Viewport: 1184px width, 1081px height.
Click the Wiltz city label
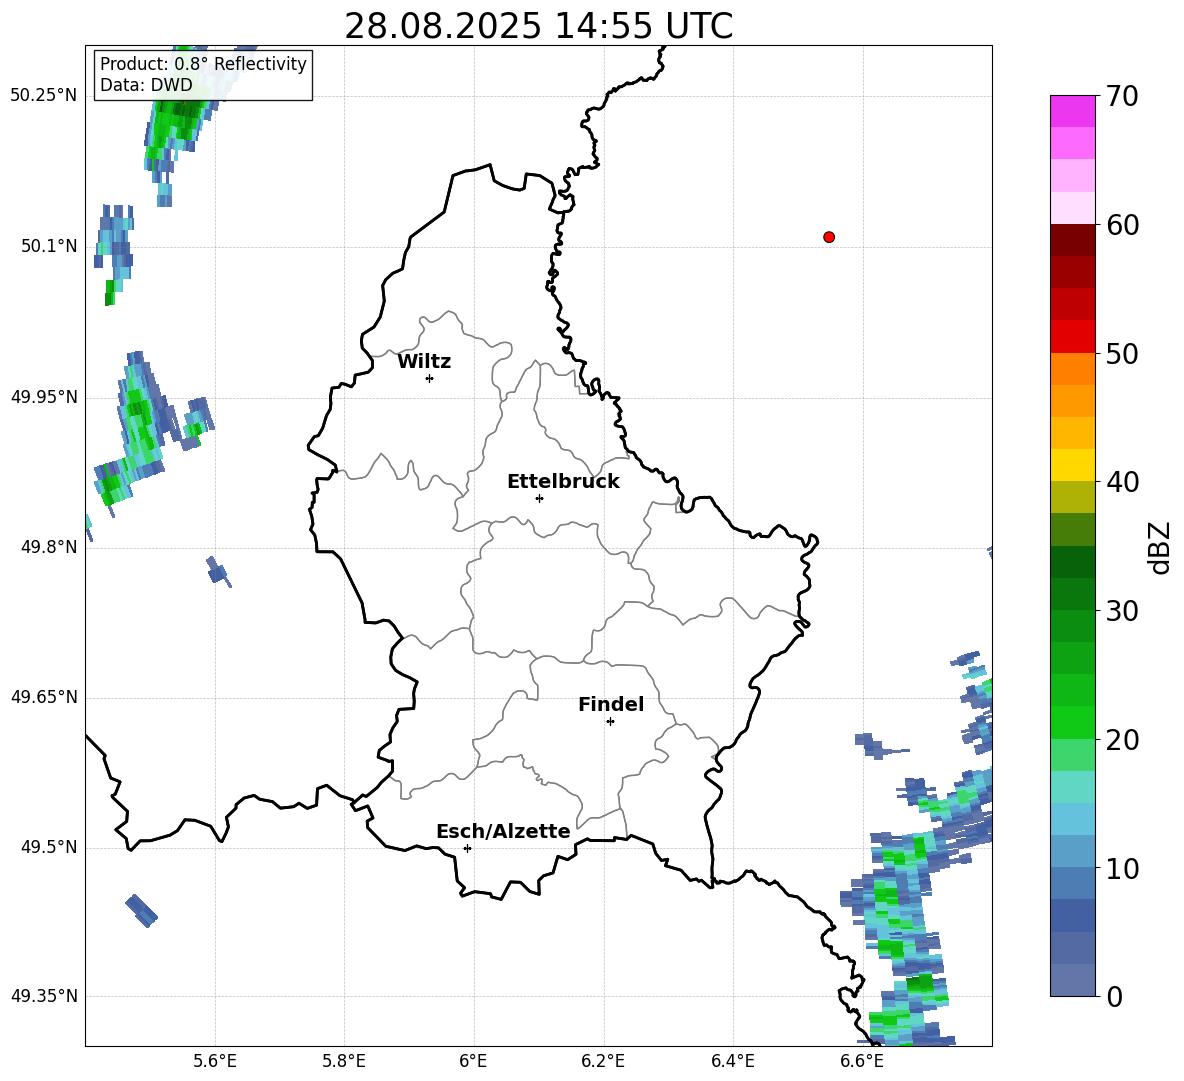[x=424, y=362]
